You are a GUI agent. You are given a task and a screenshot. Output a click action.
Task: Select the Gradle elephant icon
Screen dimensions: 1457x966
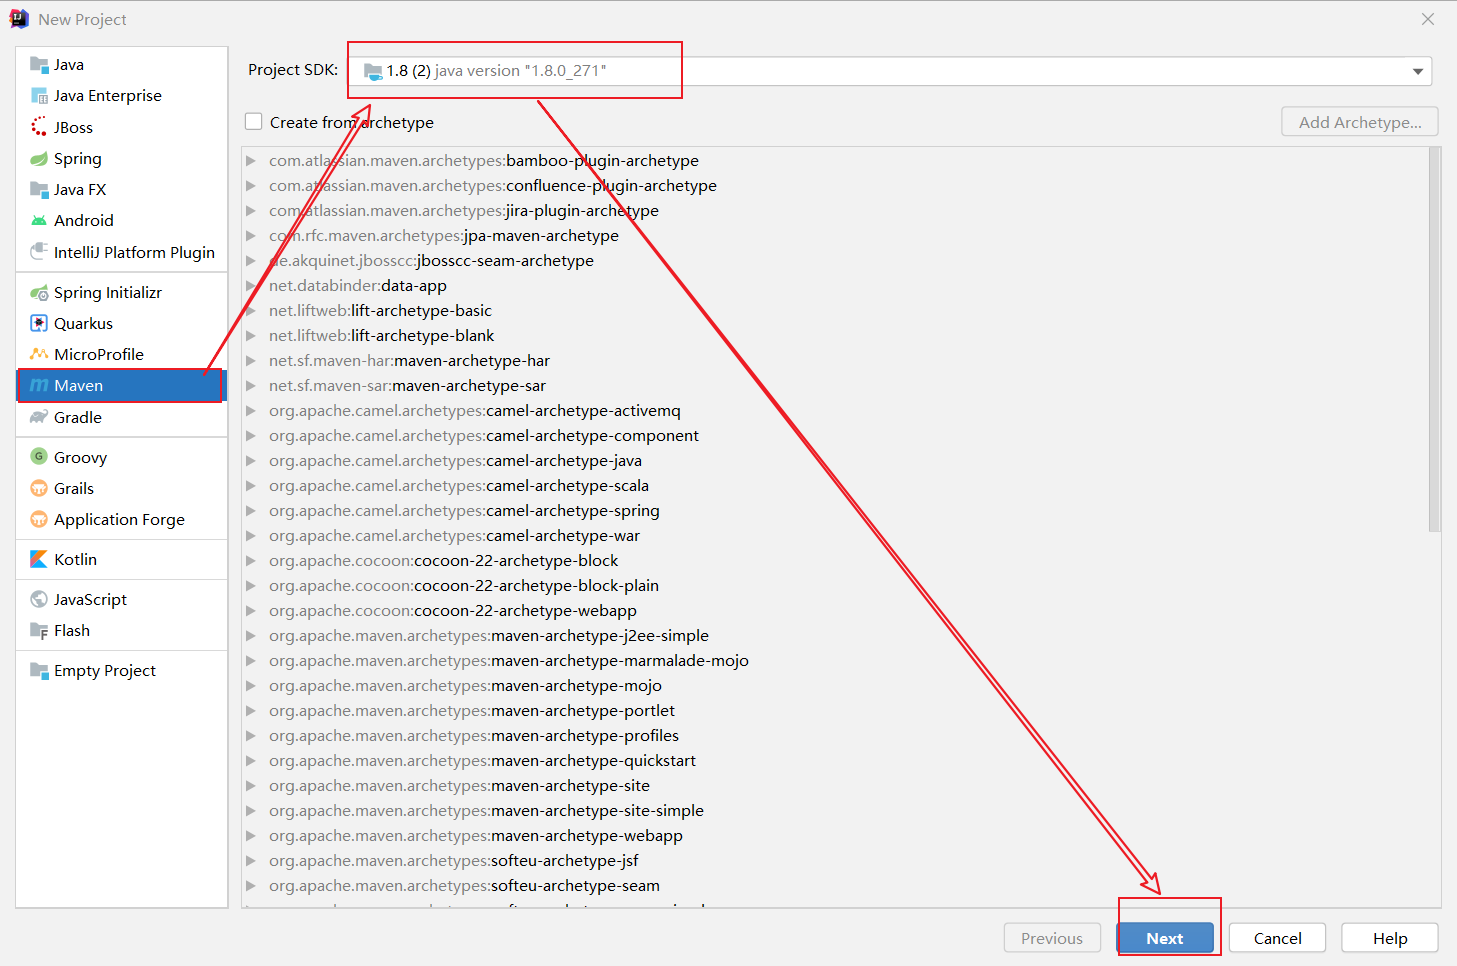click(39, 417)
